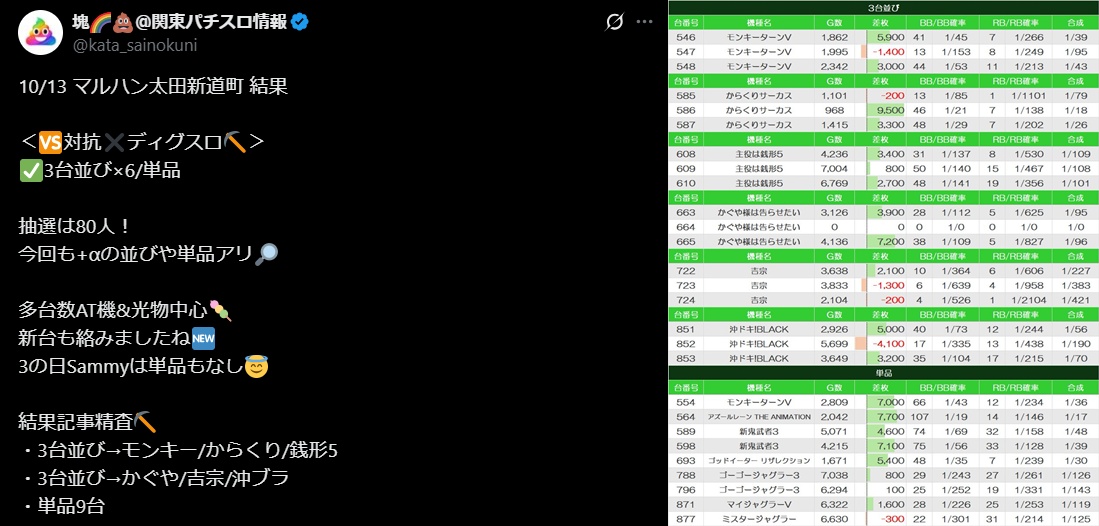The width and height of the screenshot is (1099, 526).
Task: Click the blue verified badge
Action: click(301, 22)
